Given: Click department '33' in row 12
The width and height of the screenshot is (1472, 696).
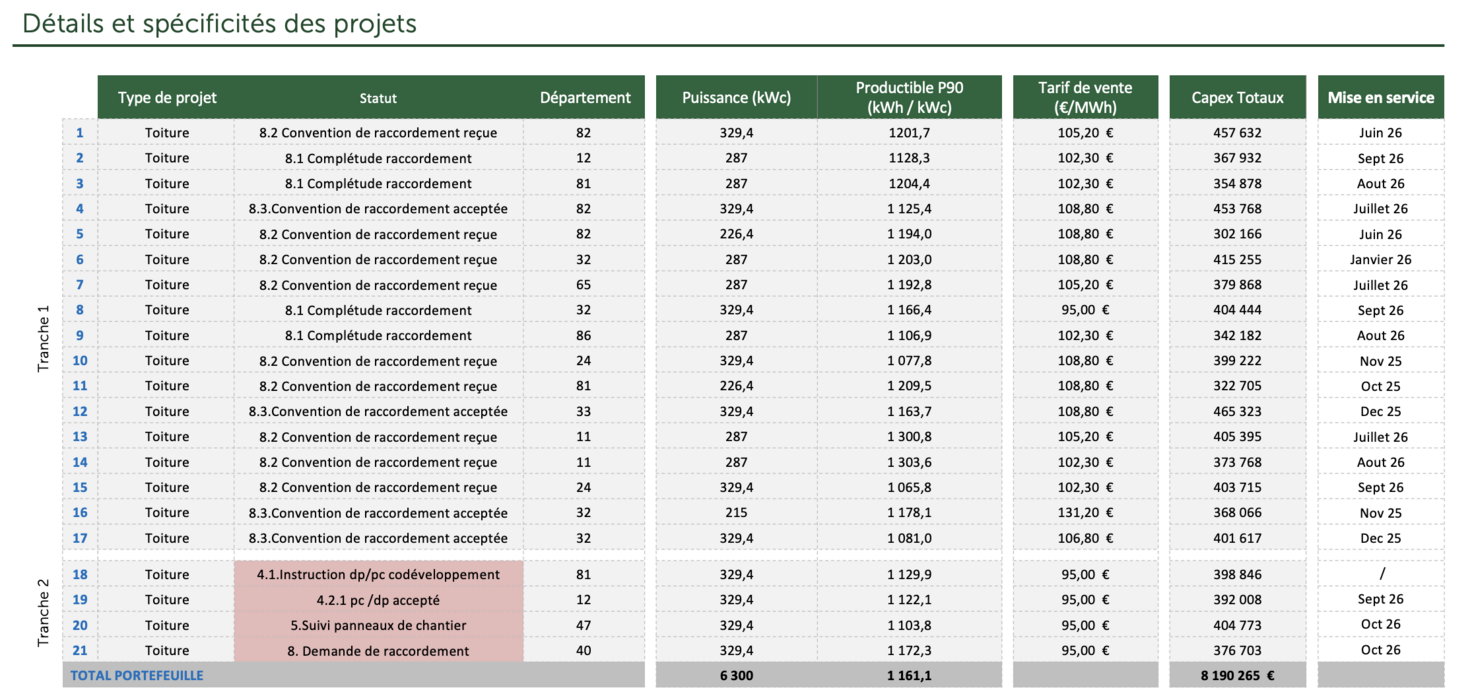Looking at the screenshot, I should [x=584, y=411].
